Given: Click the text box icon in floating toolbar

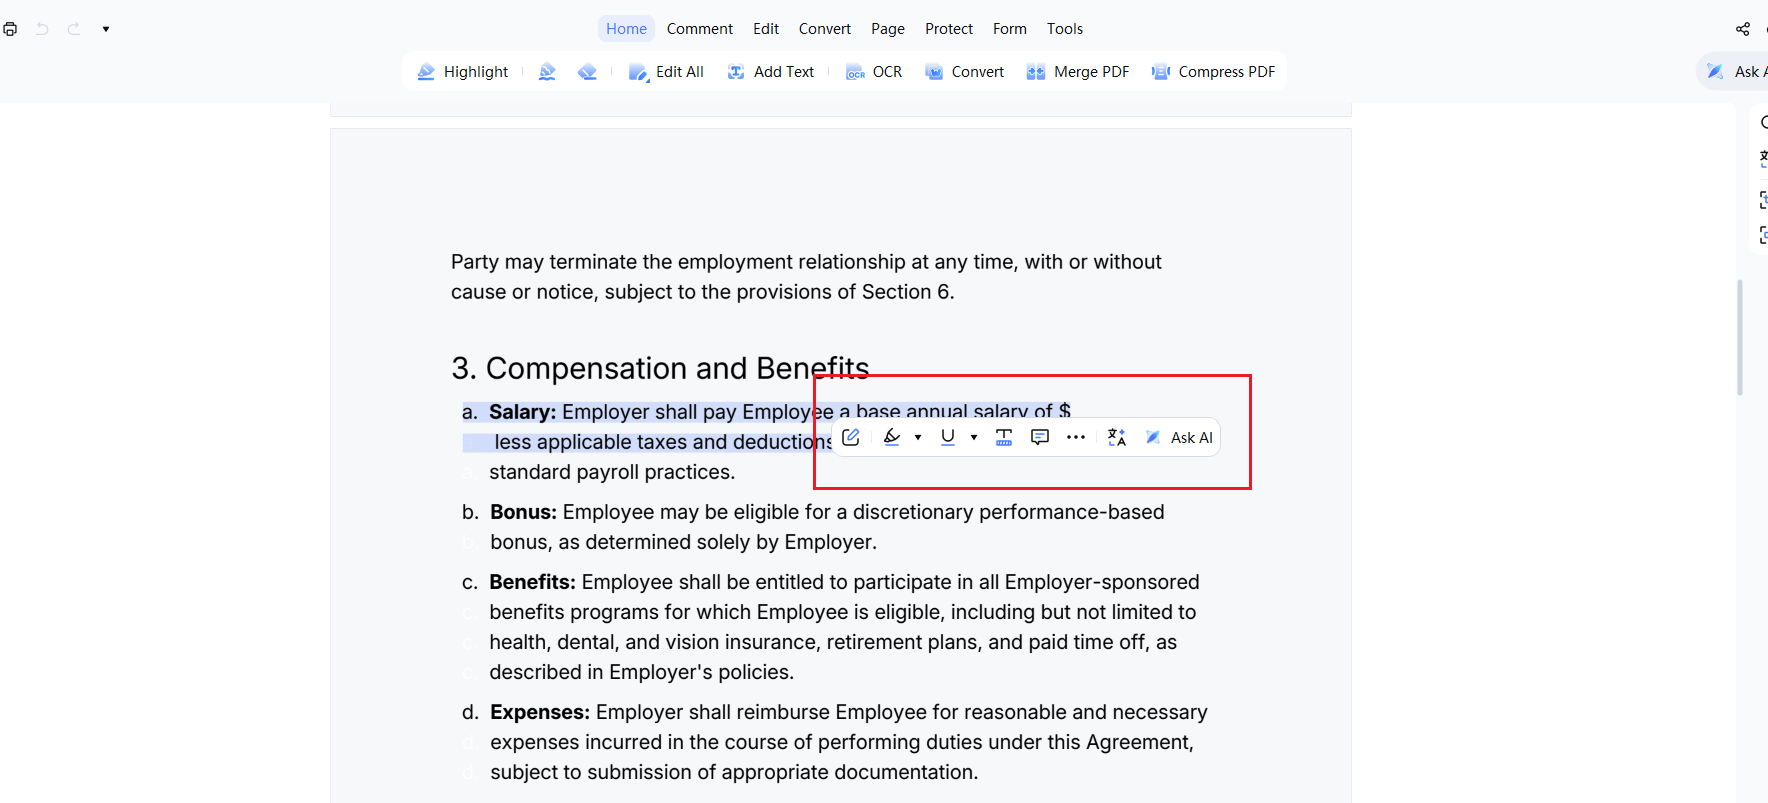Looking at the screenshot, I should click(x=1004, y=437).
